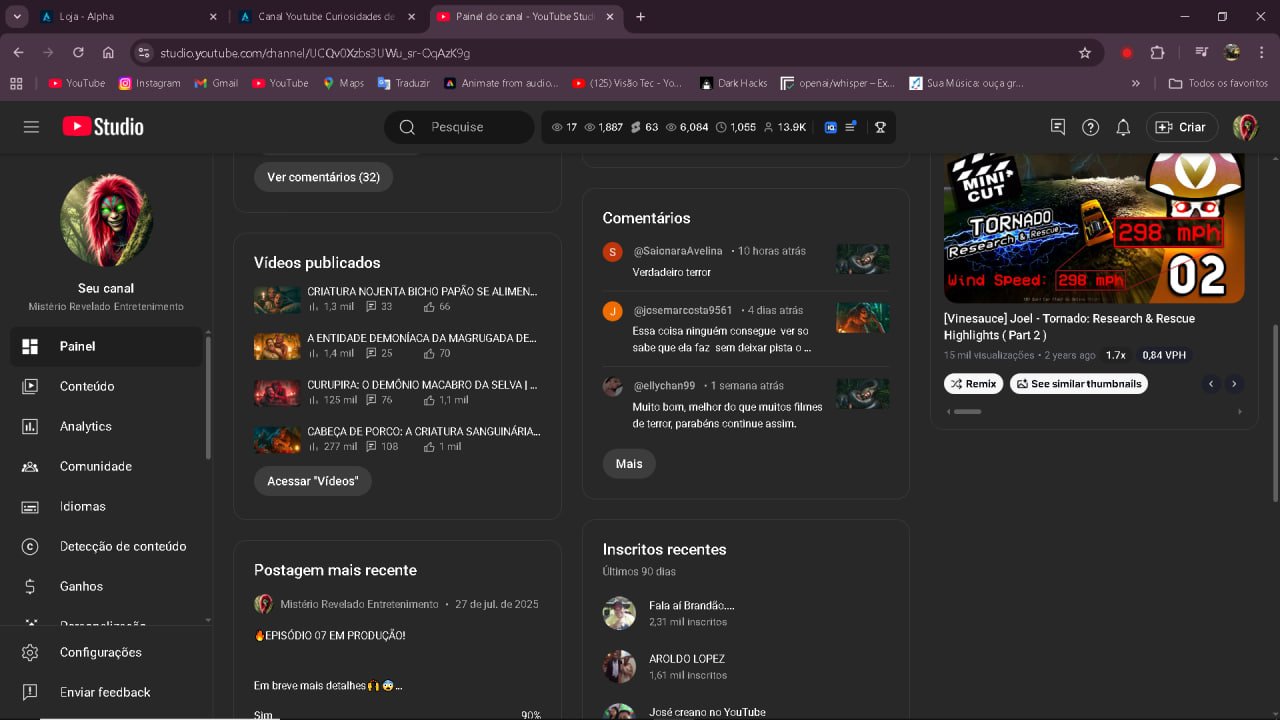Viewport: 1280px width, 720px height.
Task: Click the channel profile picture in sidebar
Action: (x=106, y=220)
